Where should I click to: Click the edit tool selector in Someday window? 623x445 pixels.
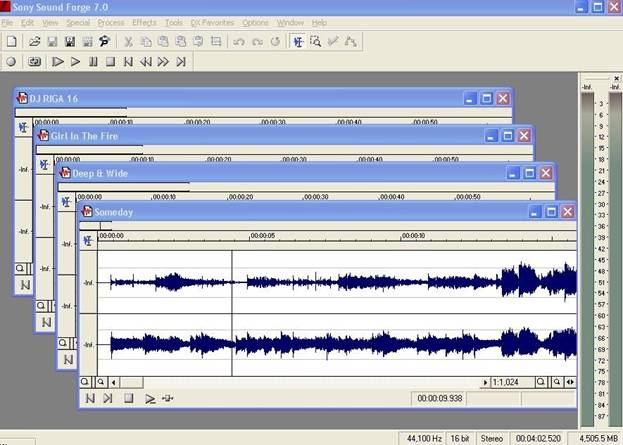(x=88, y=240)
